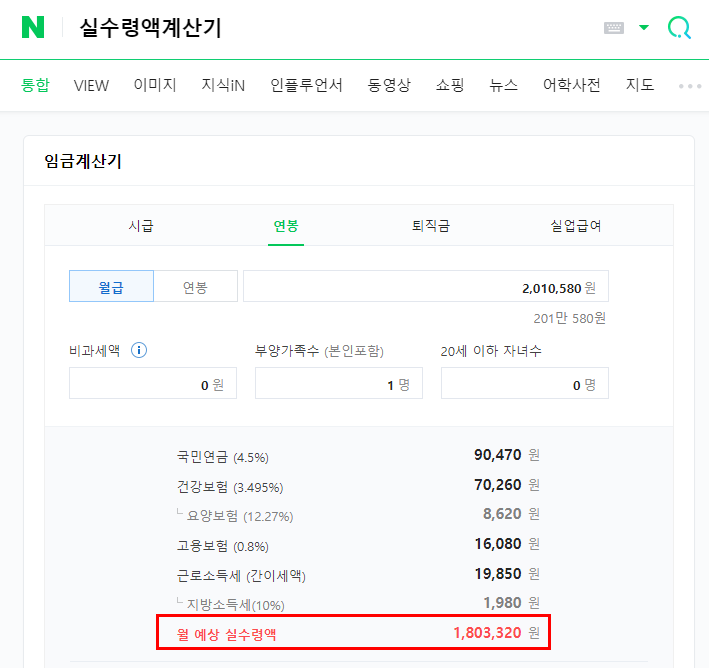This screenshot has width=709, height=668.
Task: Click the 실수령액계산기 search query field
Action: [150, 28]
